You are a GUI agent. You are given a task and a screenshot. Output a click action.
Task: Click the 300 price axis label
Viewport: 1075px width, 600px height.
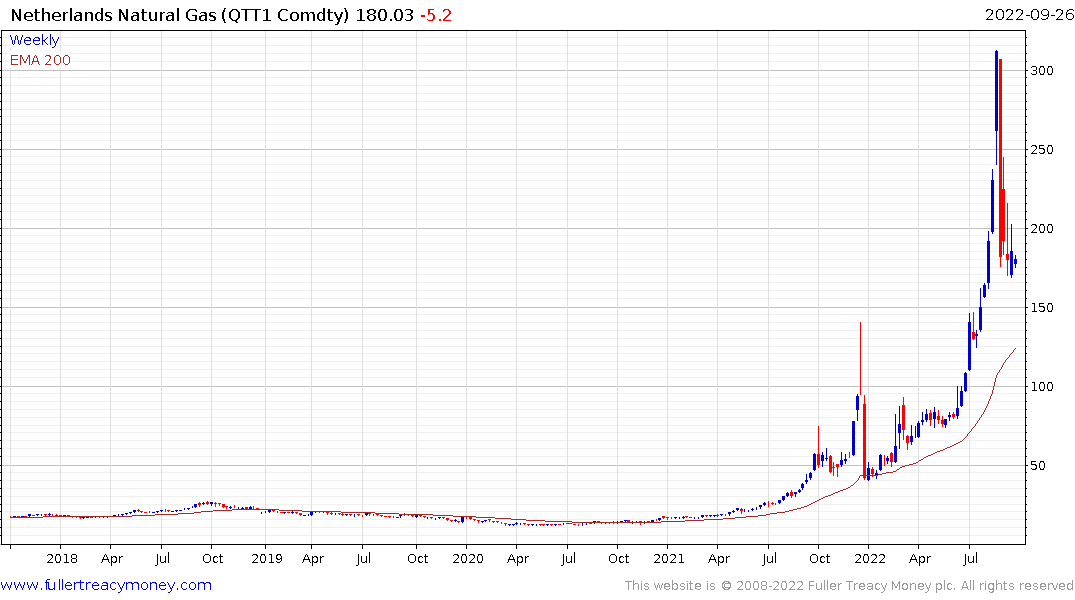pyautogui.click(x=1042, y=71)
